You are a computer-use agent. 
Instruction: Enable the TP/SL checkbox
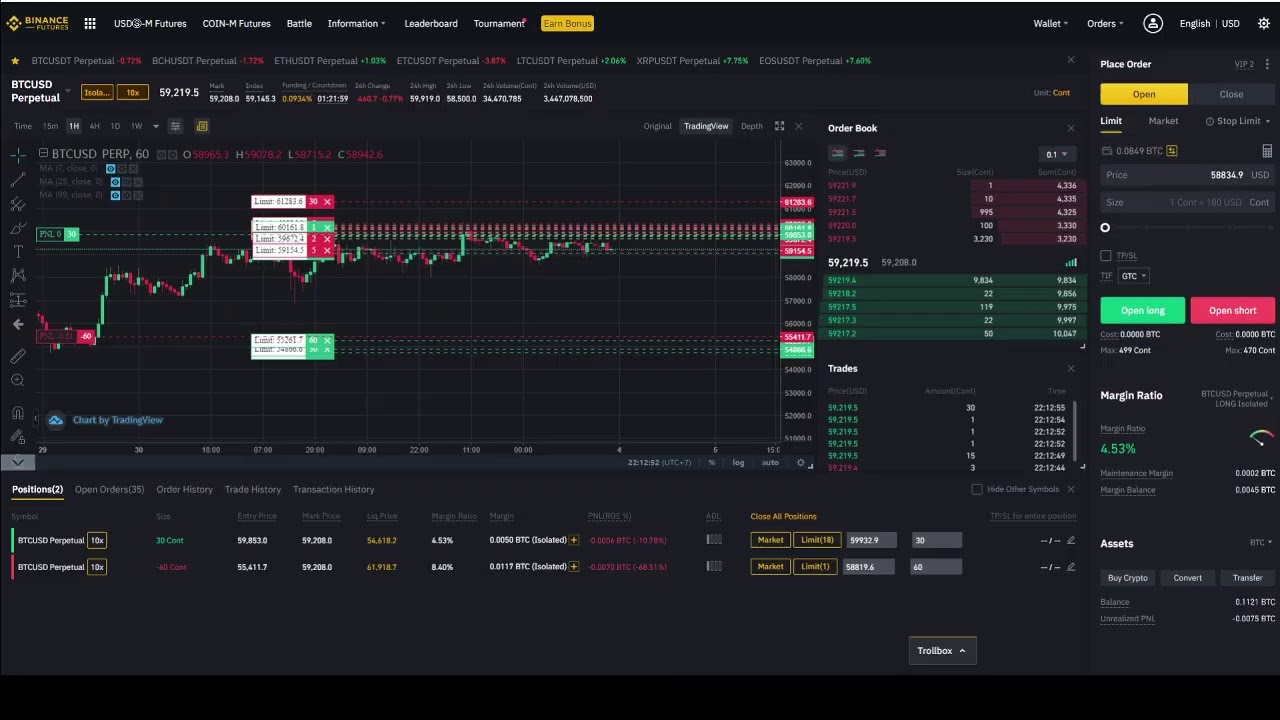pyautogui.click(x=1105, y=256)
